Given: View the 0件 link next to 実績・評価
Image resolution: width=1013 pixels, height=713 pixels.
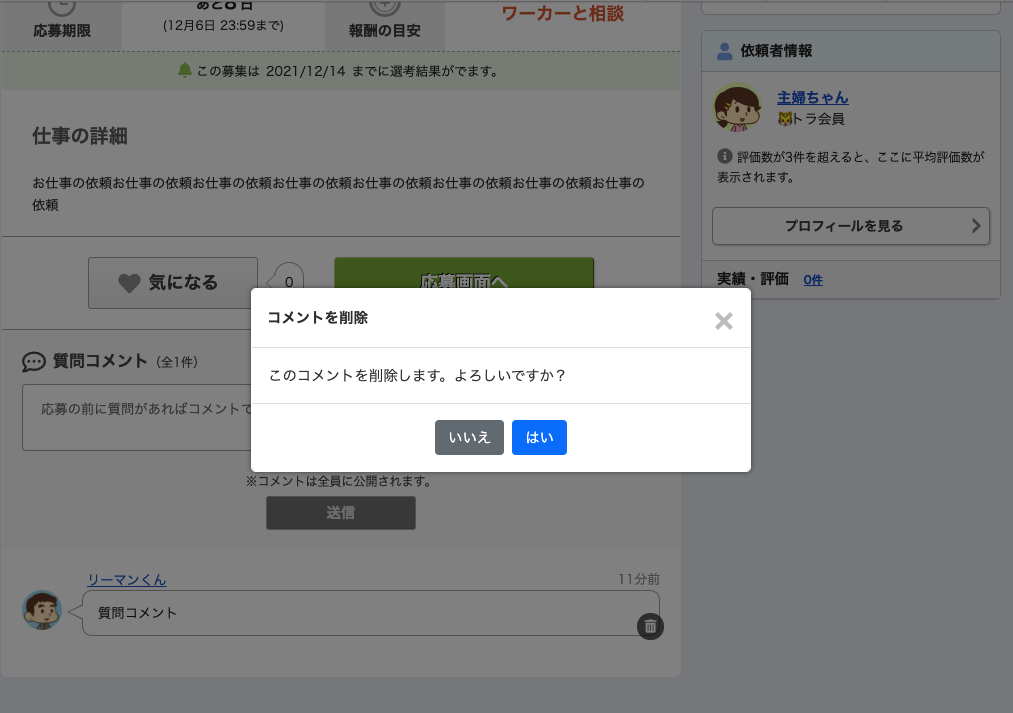Looking at the screenshot, I should point(813,280).
